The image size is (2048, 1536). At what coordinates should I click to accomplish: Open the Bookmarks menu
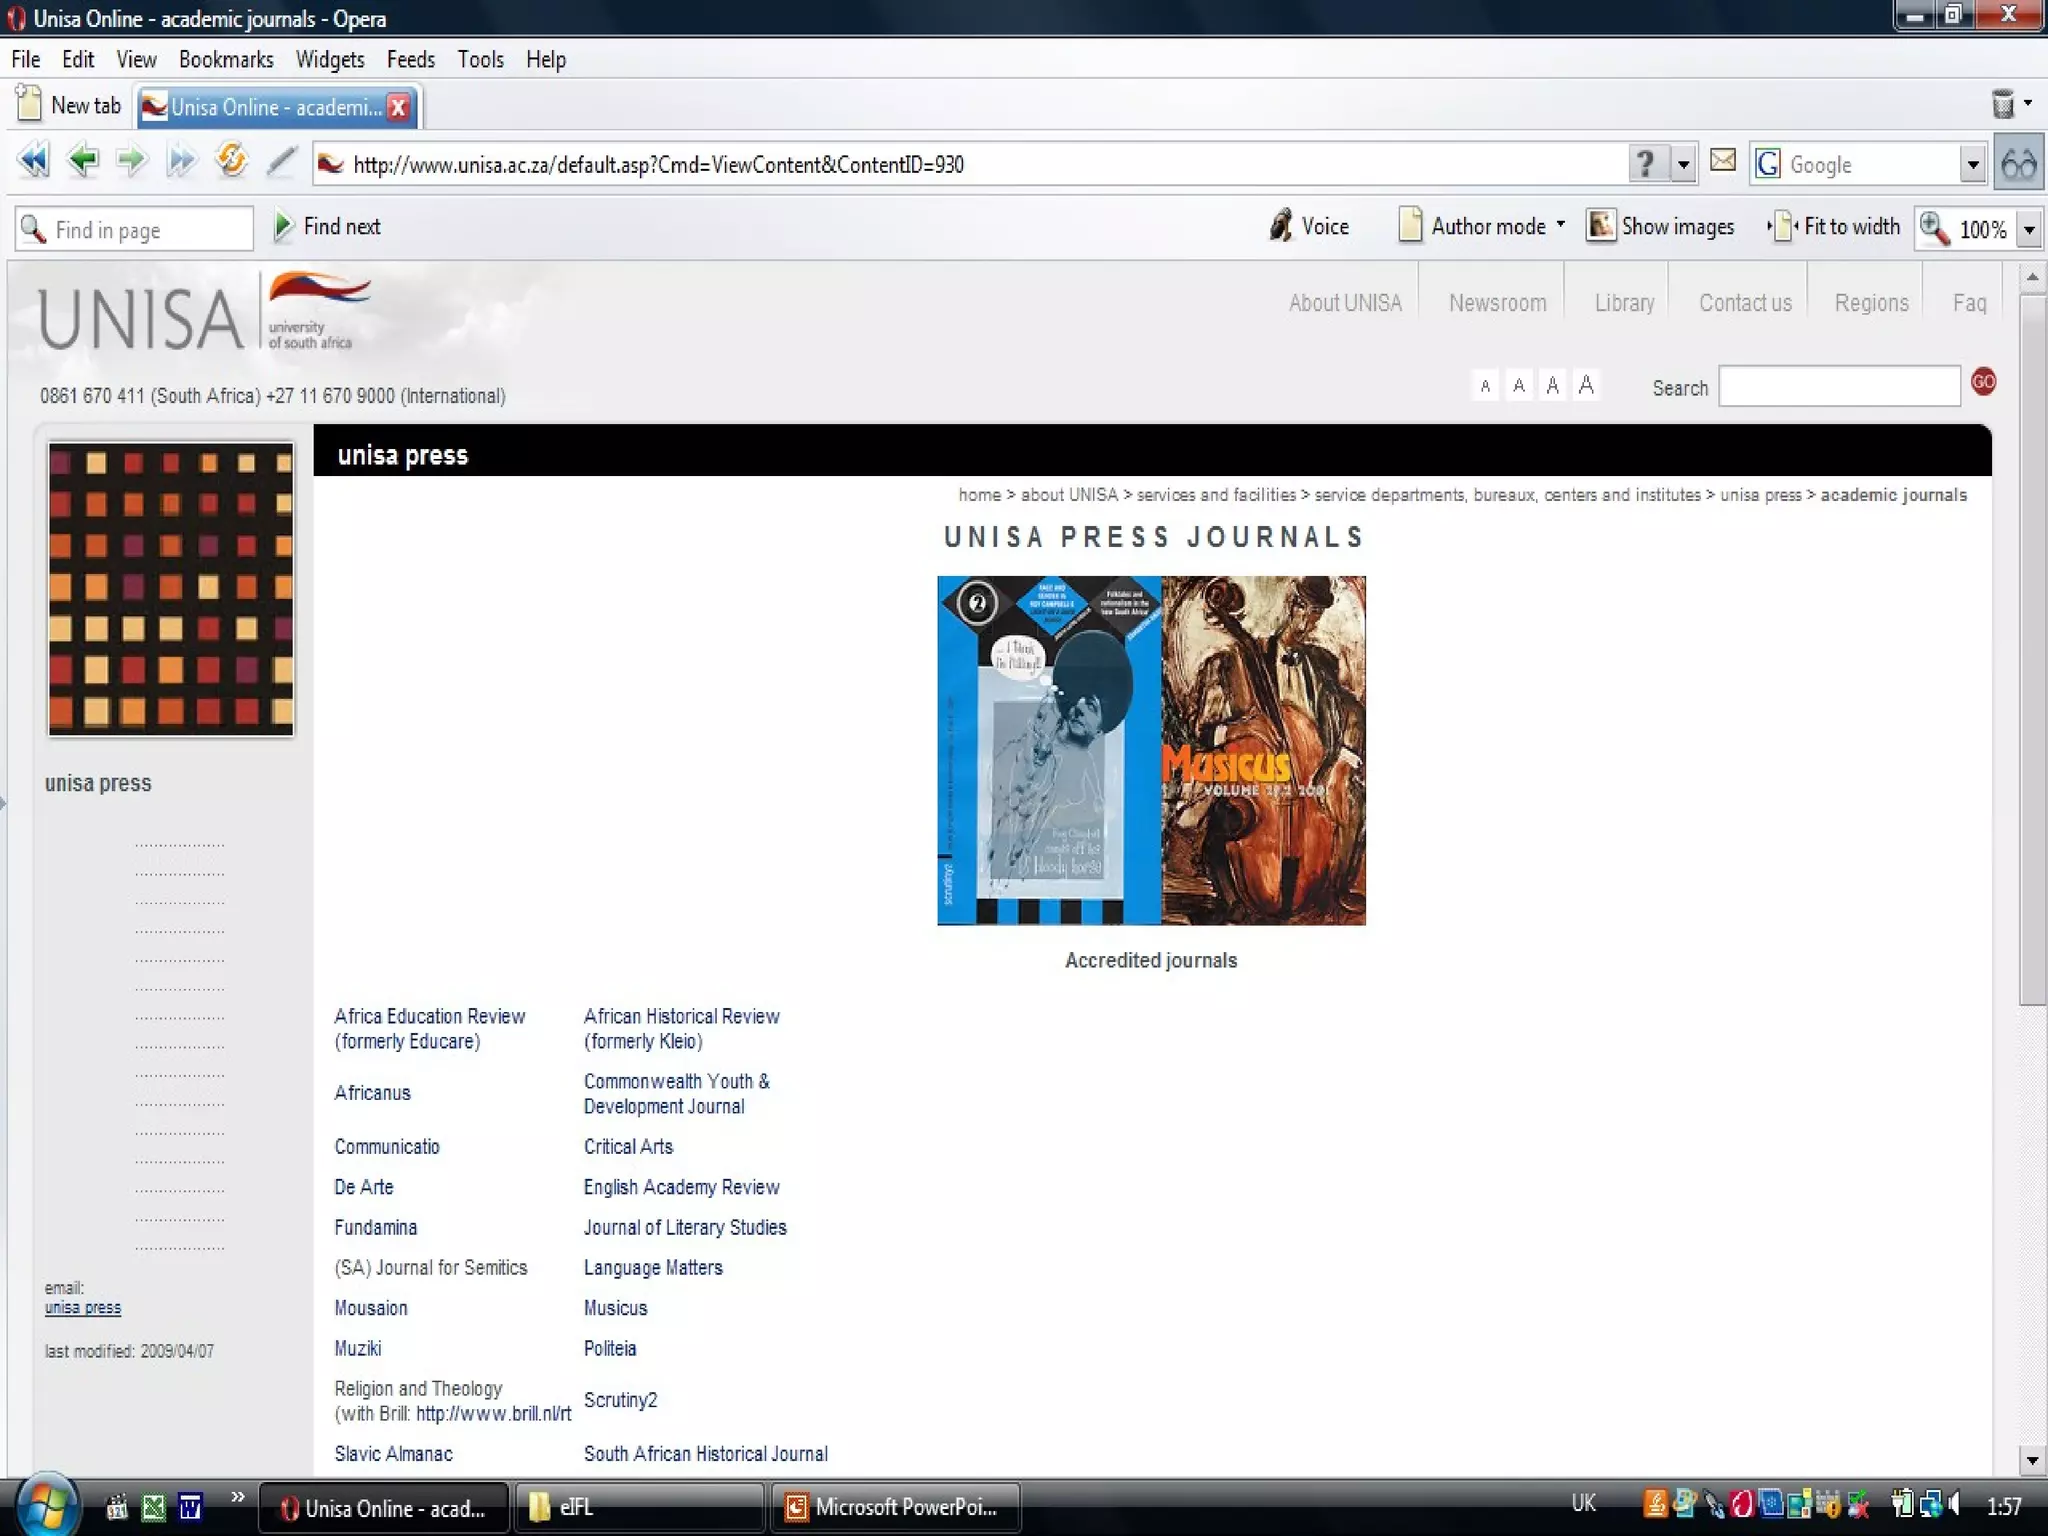coord(226,60)
